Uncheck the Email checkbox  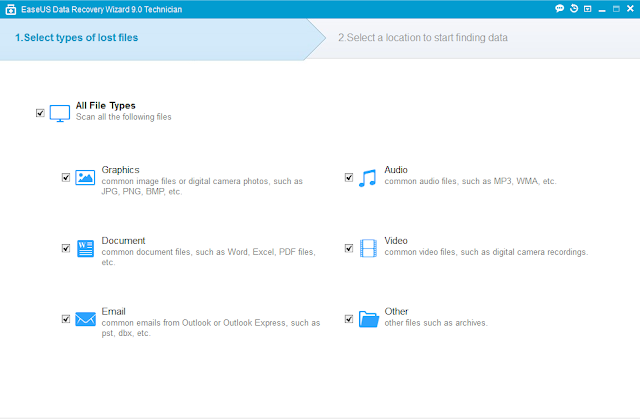pyautogui.click(x=66, y=319)
